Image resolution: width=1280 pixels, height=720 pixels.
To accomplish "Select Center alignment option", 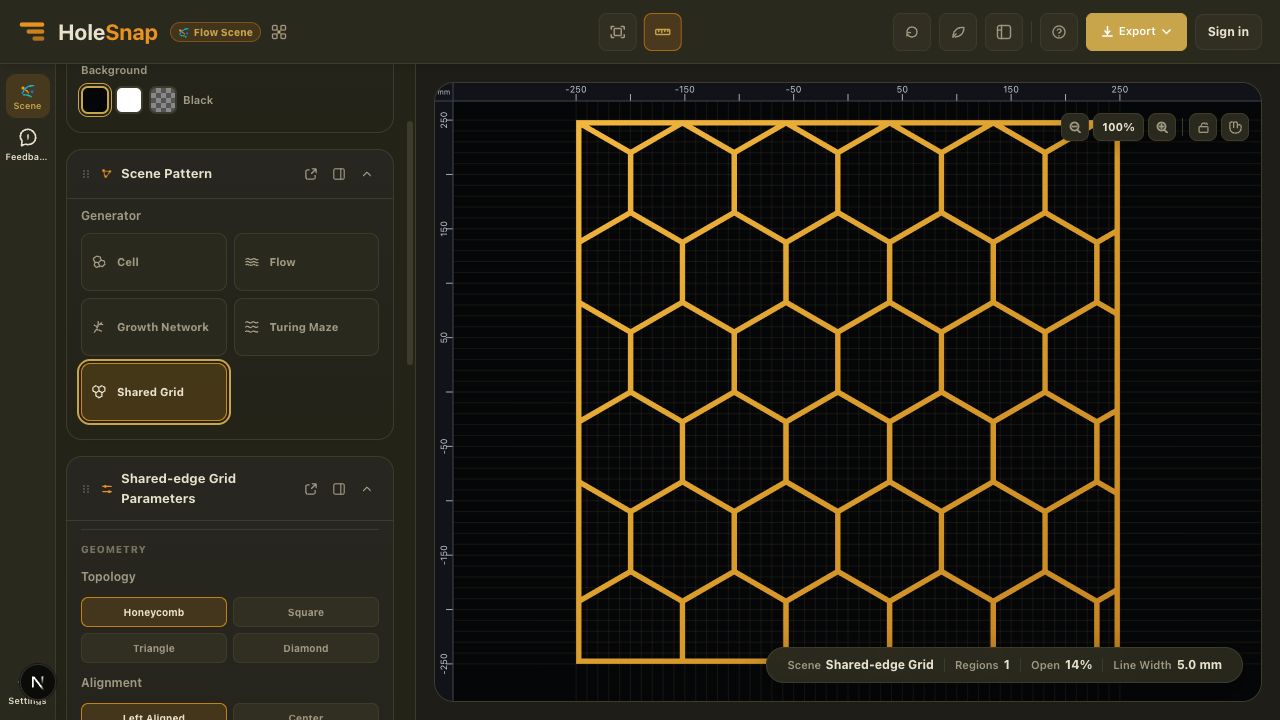I will click(x=306, y=711).
